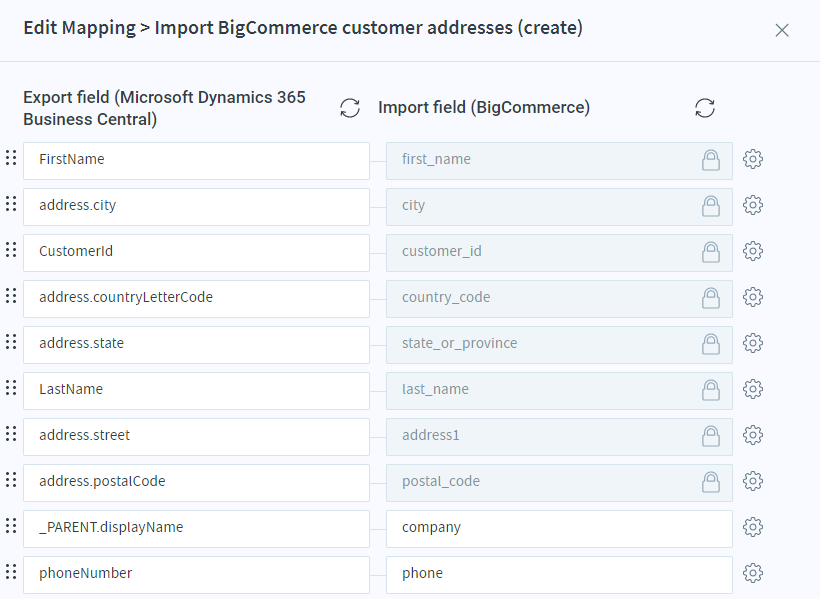Open settings gear for first_name mapping
This screenshot has width=820, height=599.
[x=753, y=159]
